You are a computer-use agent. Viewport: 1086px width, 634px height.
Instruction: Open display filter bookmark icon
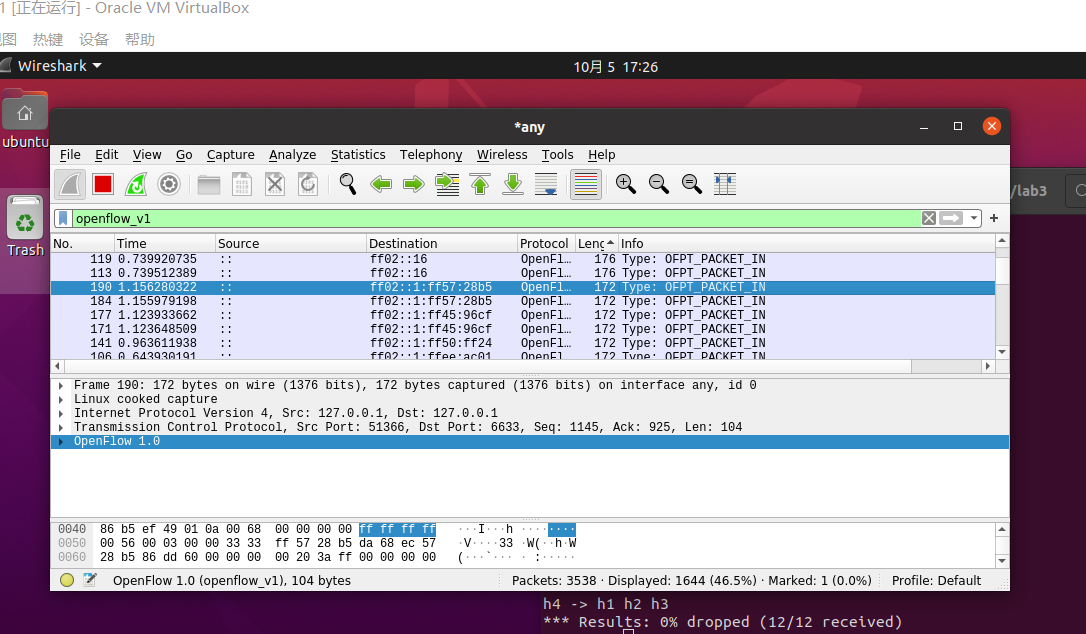63,218
